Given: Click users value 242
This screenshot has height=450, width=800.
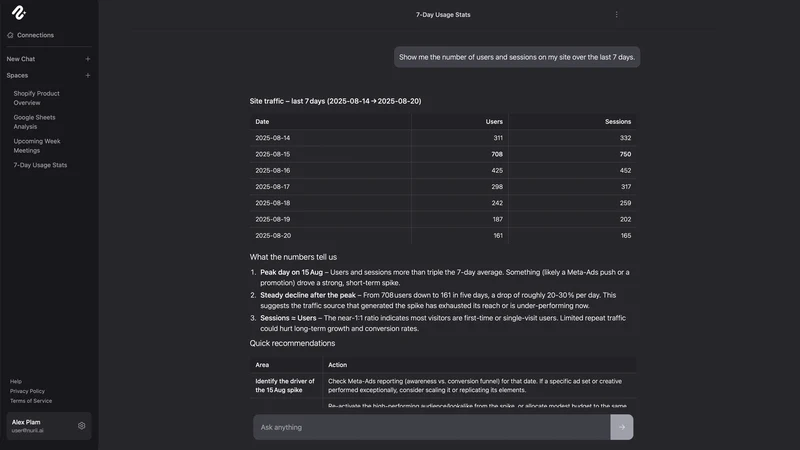Looking at the screenshot, I should (497, 203).
